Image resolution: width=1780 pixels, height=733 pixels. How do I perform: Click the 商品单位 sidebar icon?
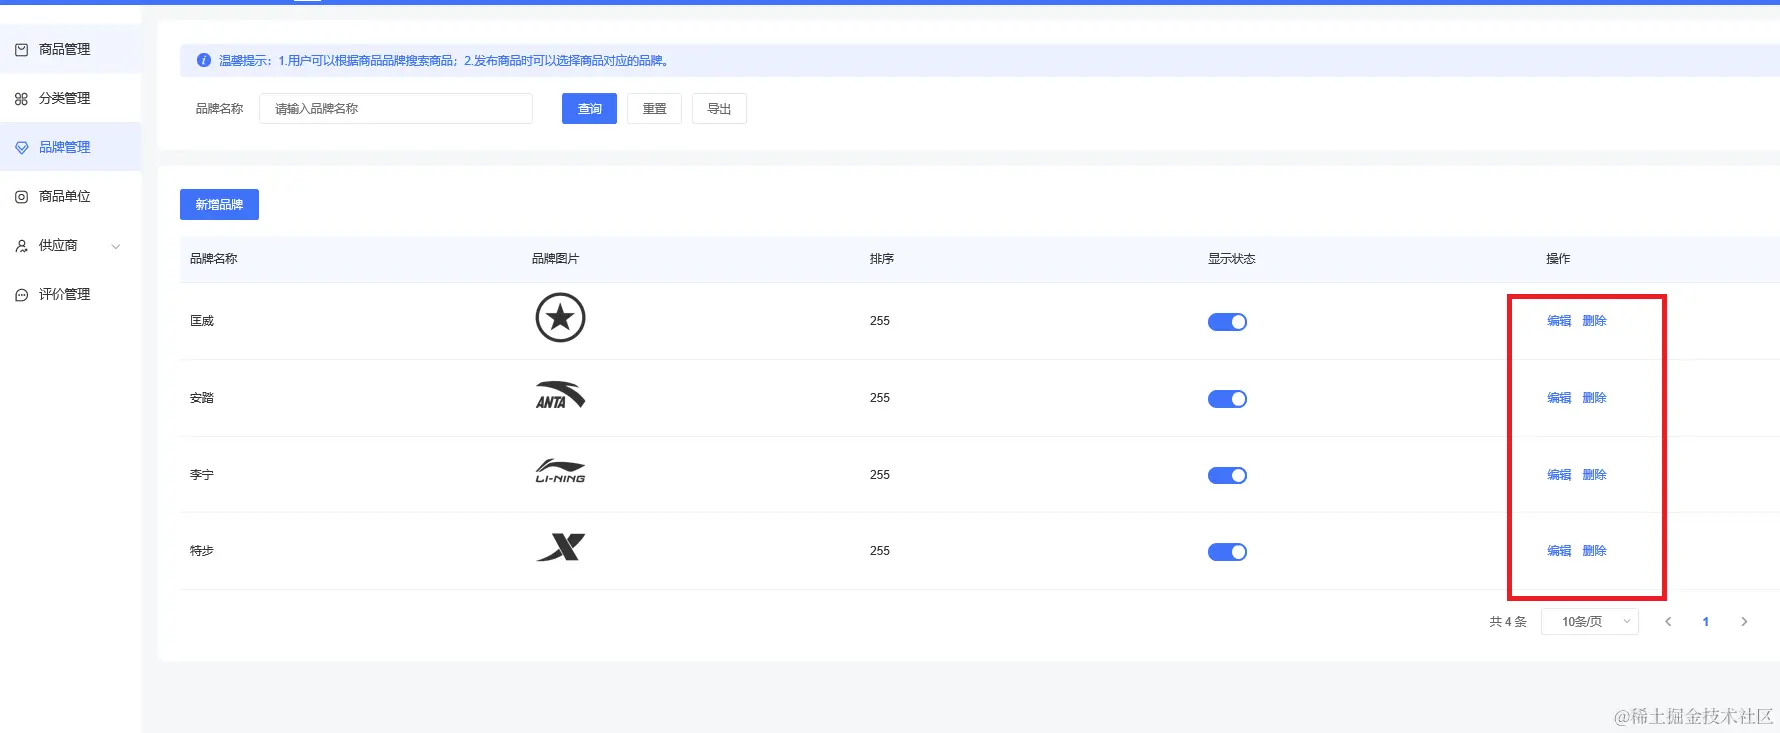click(21, 197)
